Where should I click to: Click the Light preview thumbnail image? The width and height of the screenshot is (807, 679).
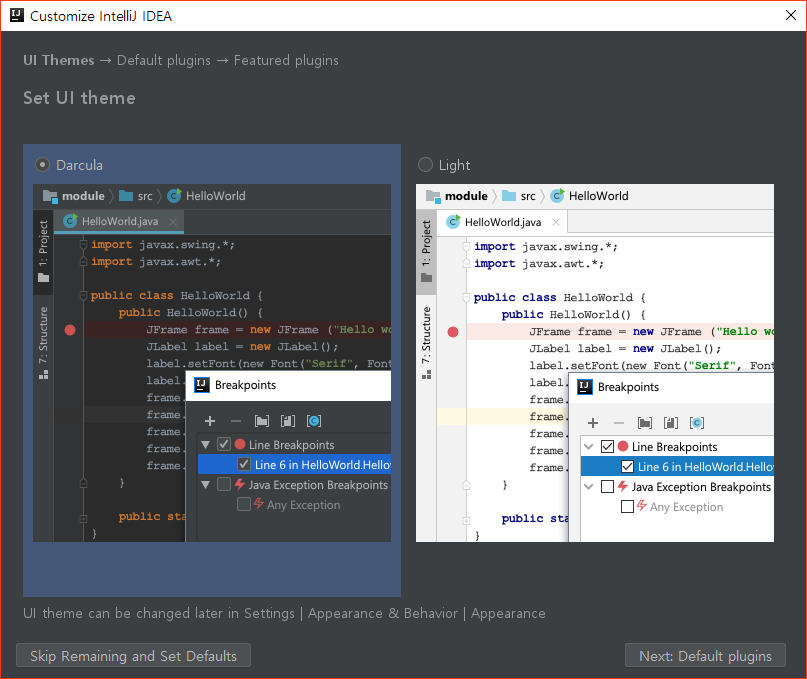pyautogui.click(x=594, y=363)
